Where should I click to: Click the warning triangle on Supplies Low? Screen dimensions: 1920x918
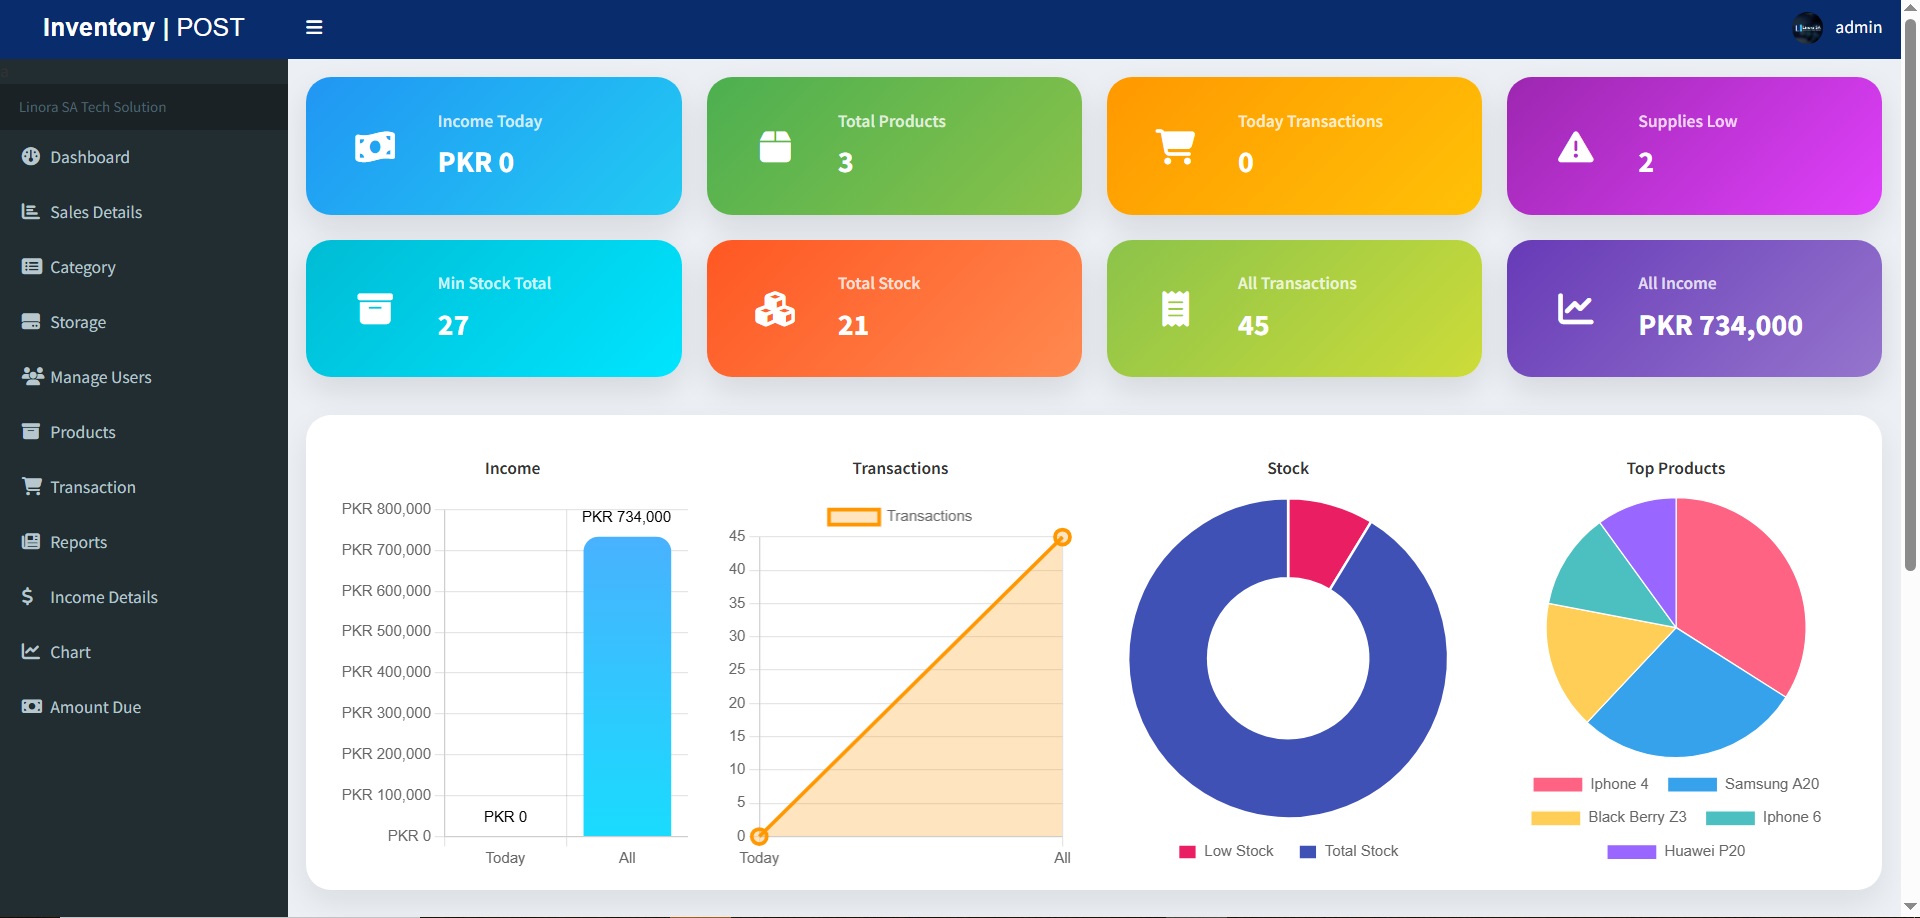click(1575, 147)
